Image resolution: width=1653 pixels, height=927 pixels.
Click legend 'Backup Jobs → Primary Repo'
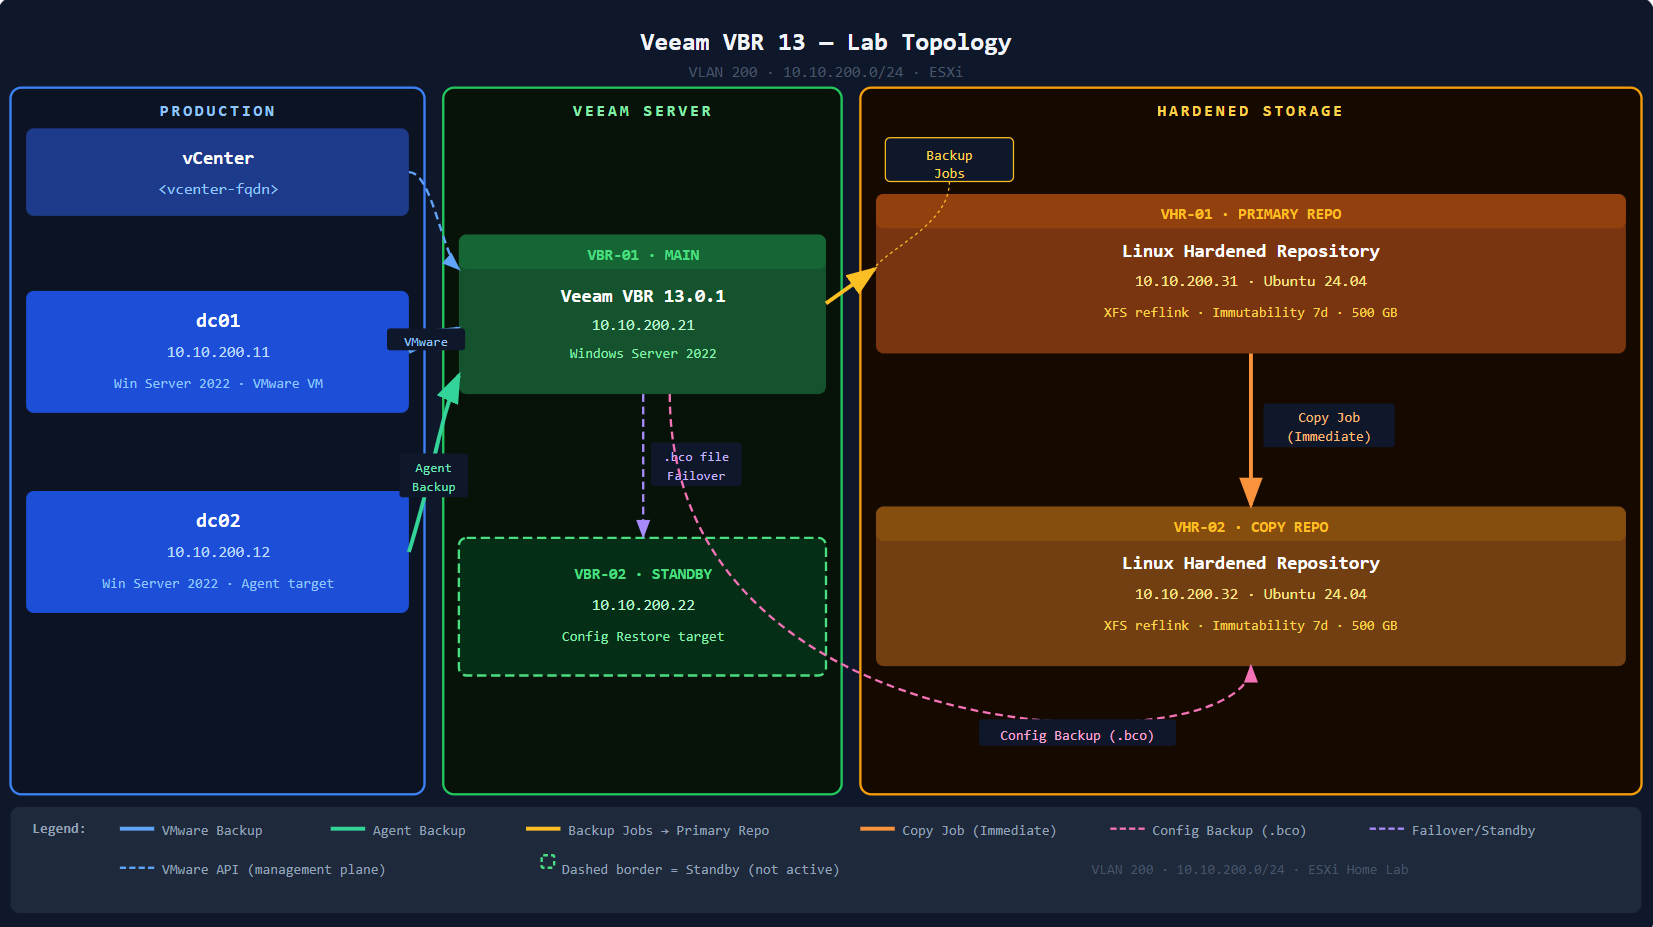pos(648,830)
